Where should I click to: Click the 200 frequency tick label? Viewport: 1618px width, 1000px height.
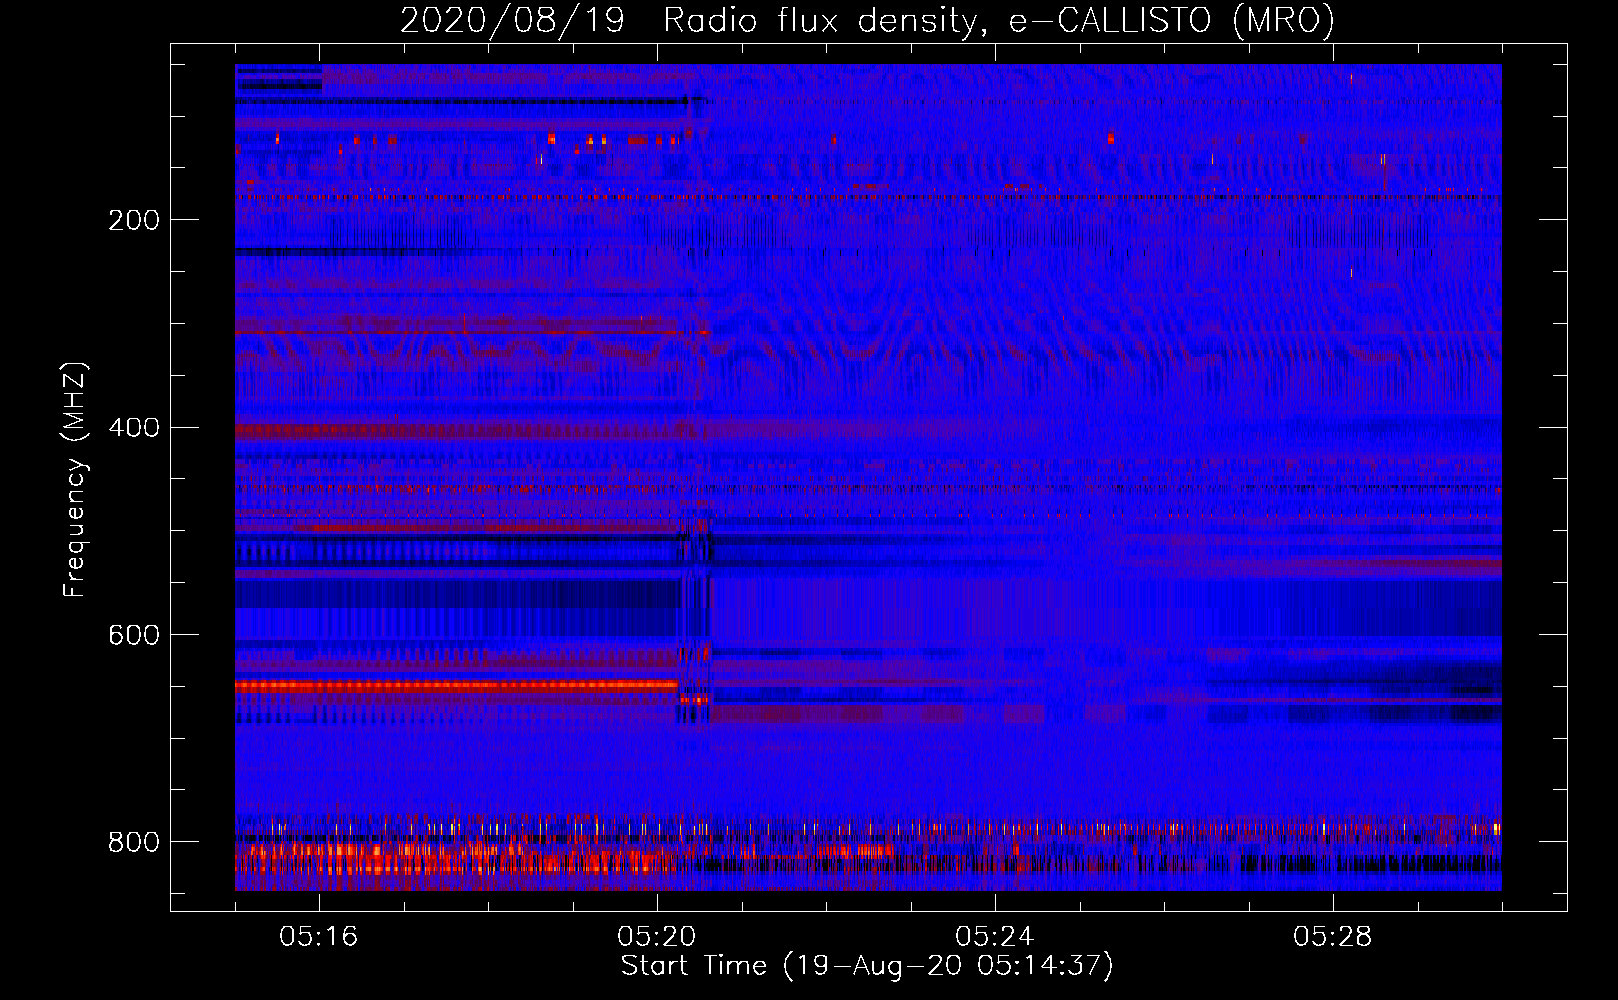pos(133,220)
